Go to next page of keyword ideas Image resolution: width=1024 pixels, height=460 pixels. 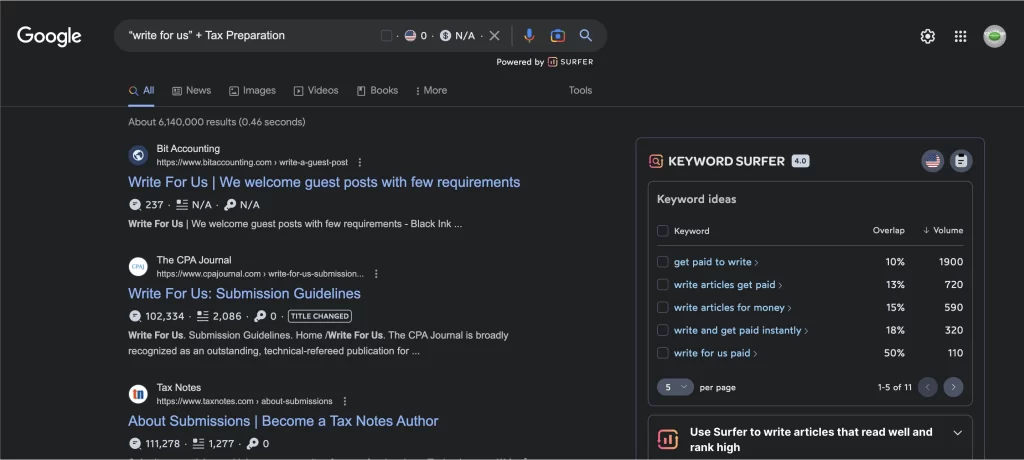(953, 387)
